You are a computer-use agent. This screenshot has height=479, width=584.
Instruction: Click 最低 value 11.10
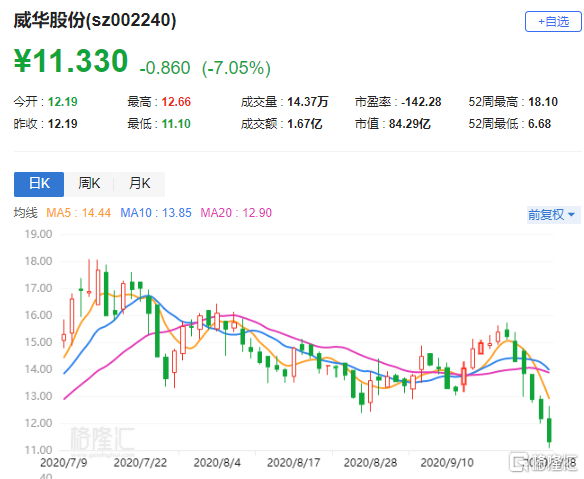[x=176, y=124]
